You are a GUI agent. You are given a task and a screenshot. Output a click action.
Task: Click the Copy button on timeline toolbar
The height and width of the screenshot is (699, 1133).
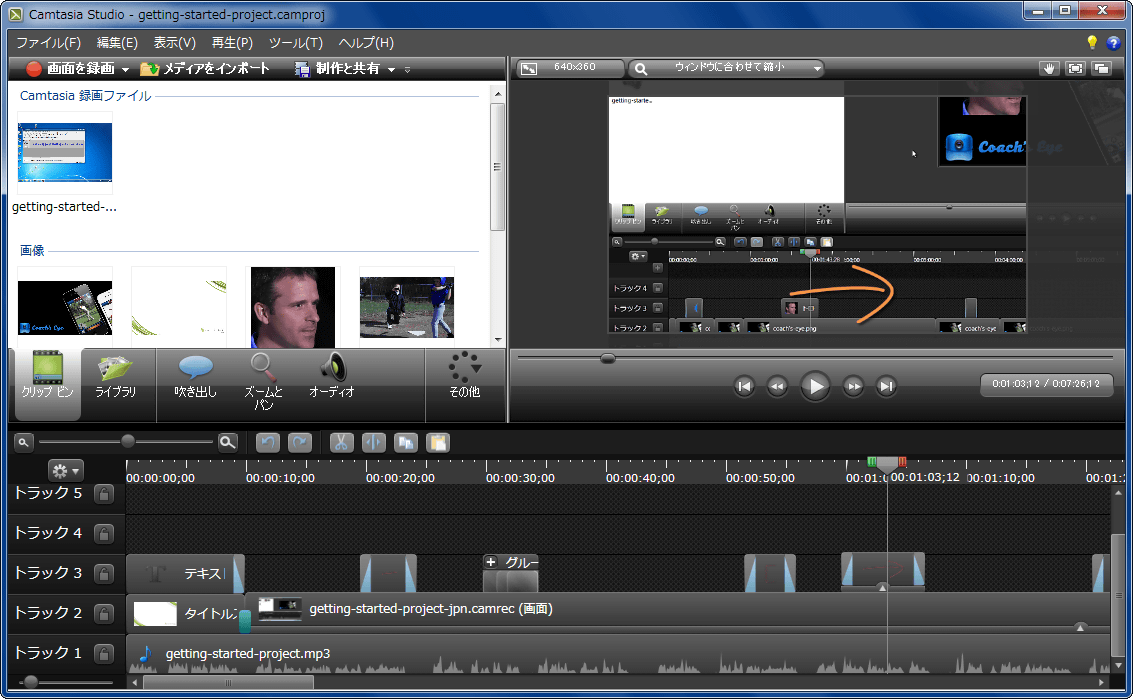point(405,442)
